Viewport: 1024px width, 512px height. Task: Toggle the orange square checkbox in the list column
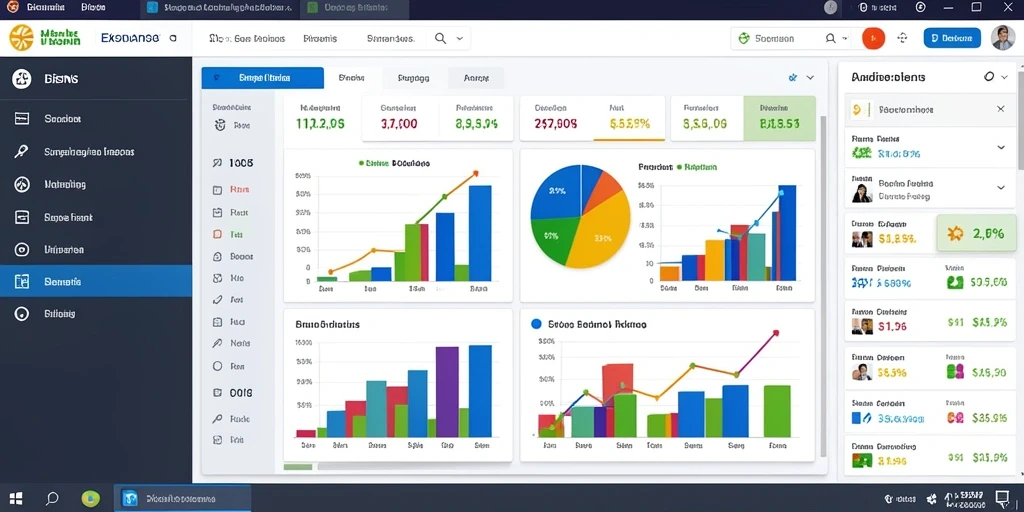[x=218, y=234]
